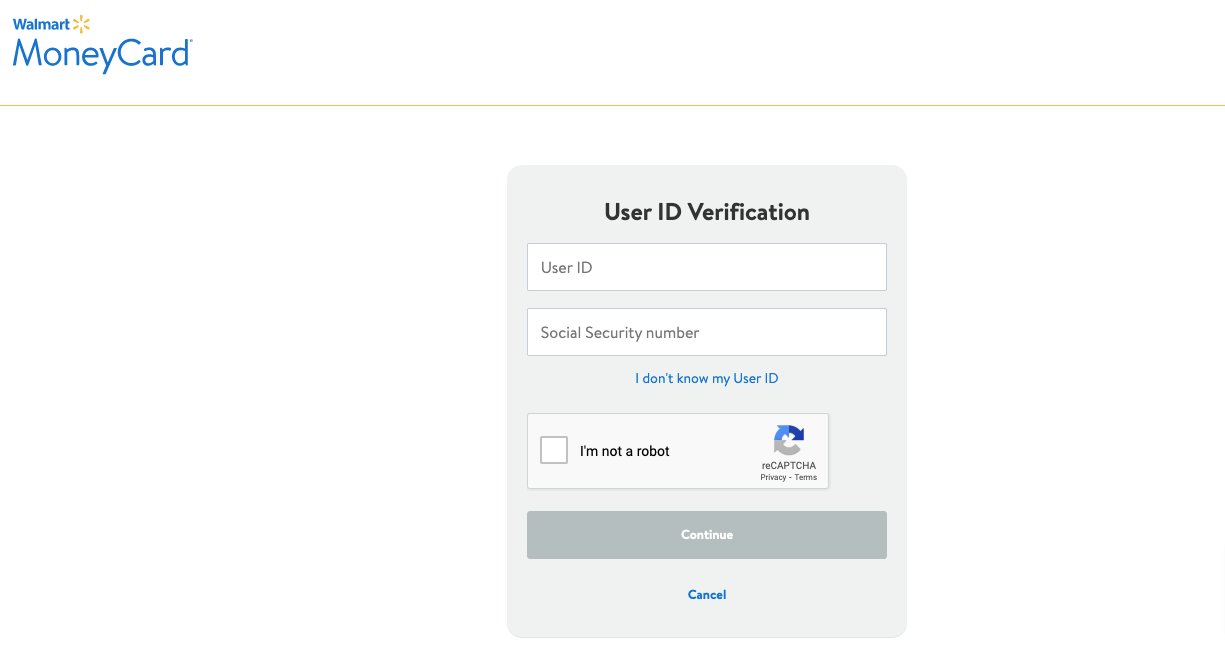The height and width of the screenshot is (652, 1225).
Task: Check the "I'm not a robot" checkbox
Action: 554,451
